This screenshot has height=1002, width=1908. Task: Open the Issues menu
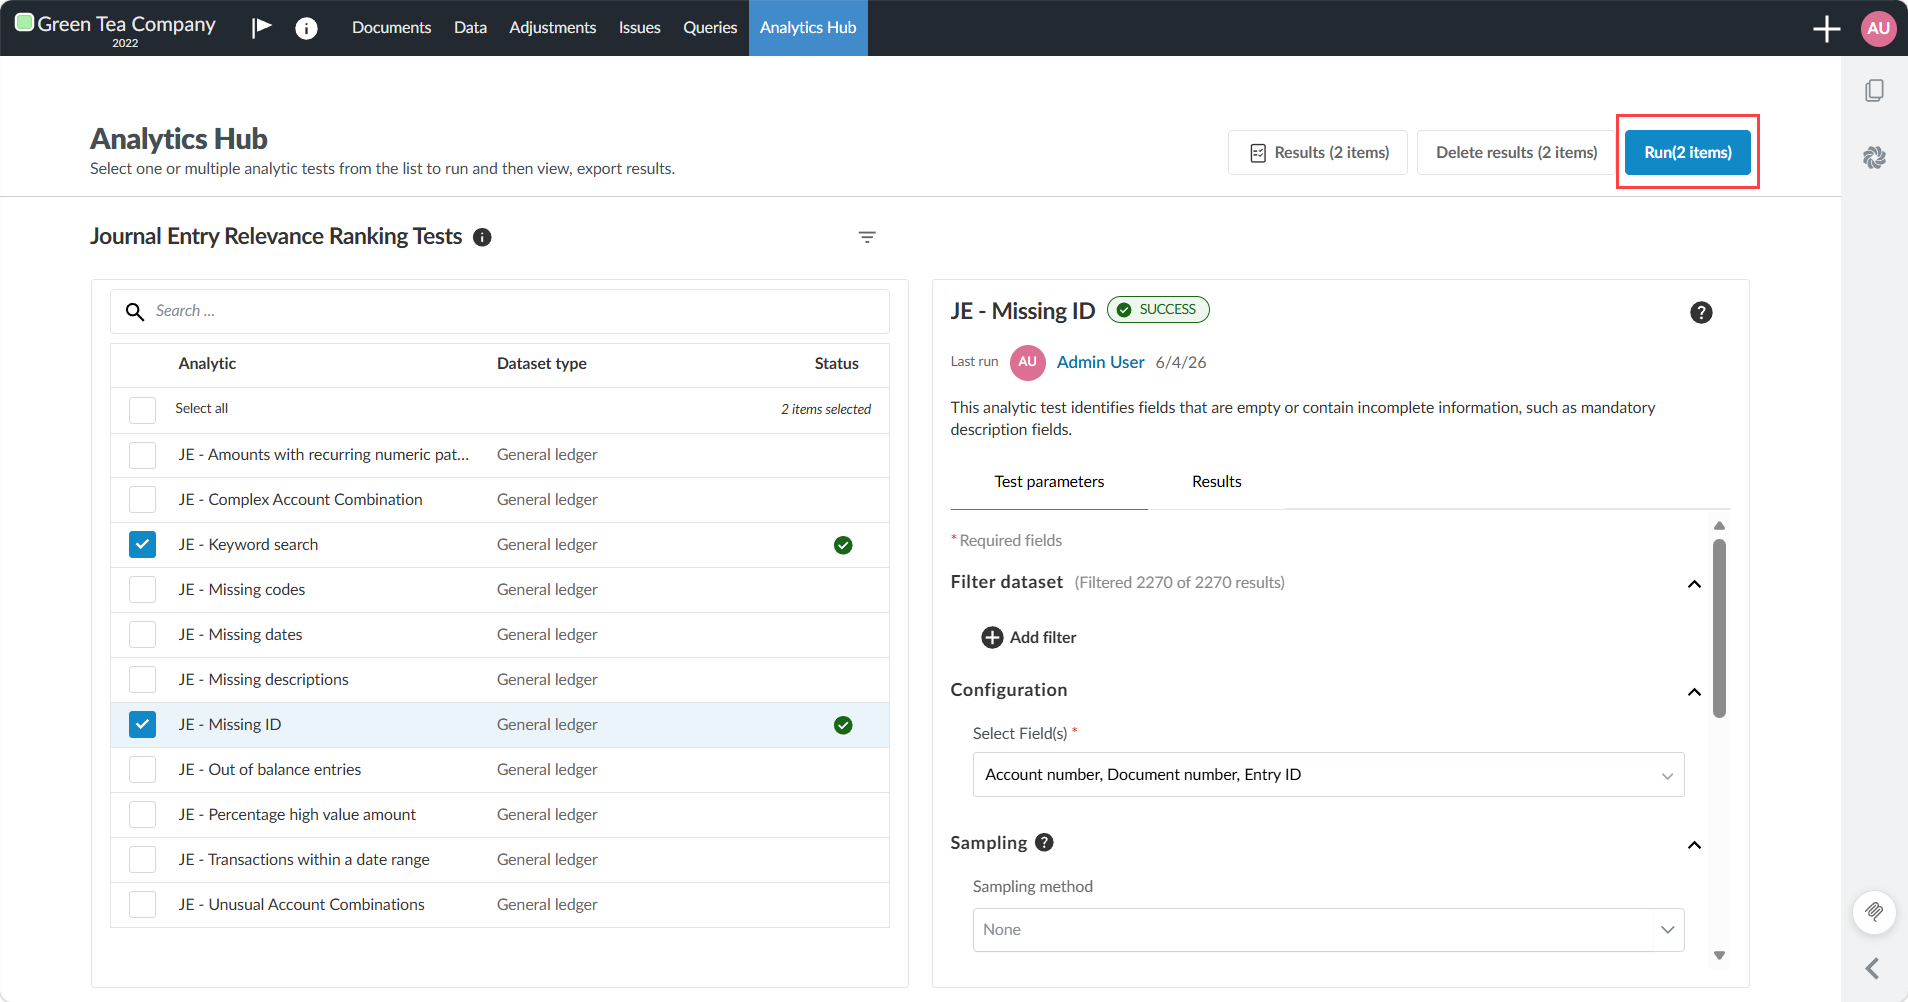tap(639, 28)
